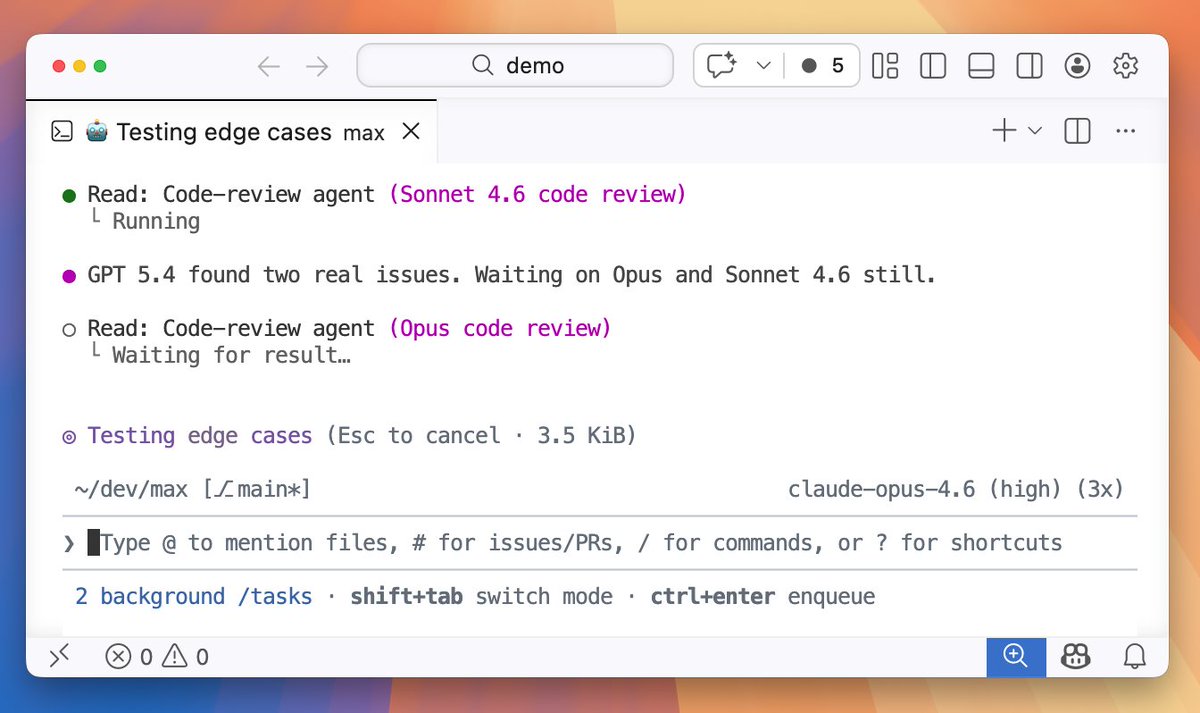Click the zoom magnifier status icon
The image size is (1200, 713).
click(1016, 656)
